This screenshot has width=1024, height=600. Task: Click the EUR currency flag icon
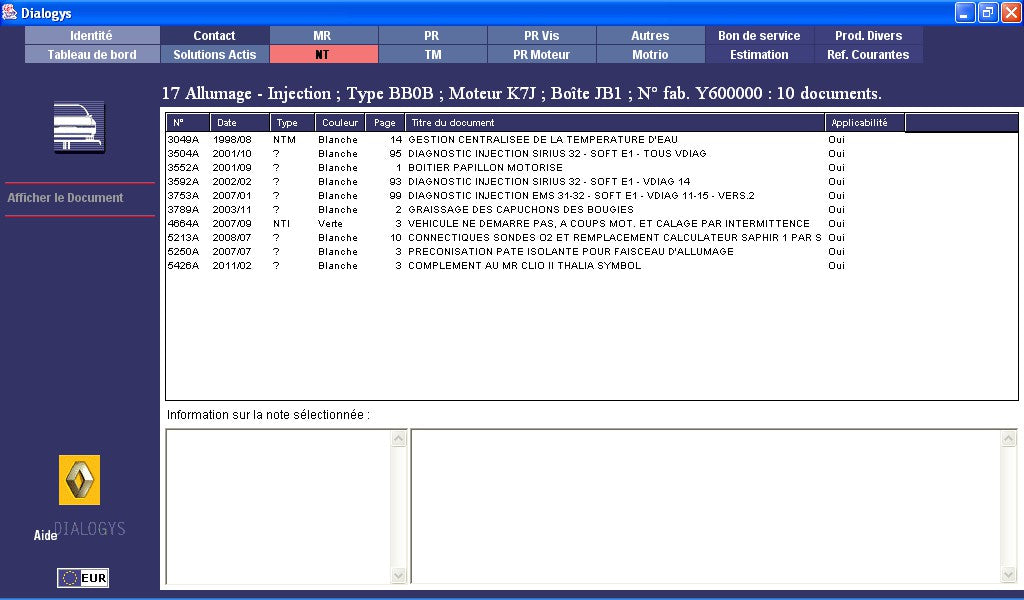(x=83, y=578)
